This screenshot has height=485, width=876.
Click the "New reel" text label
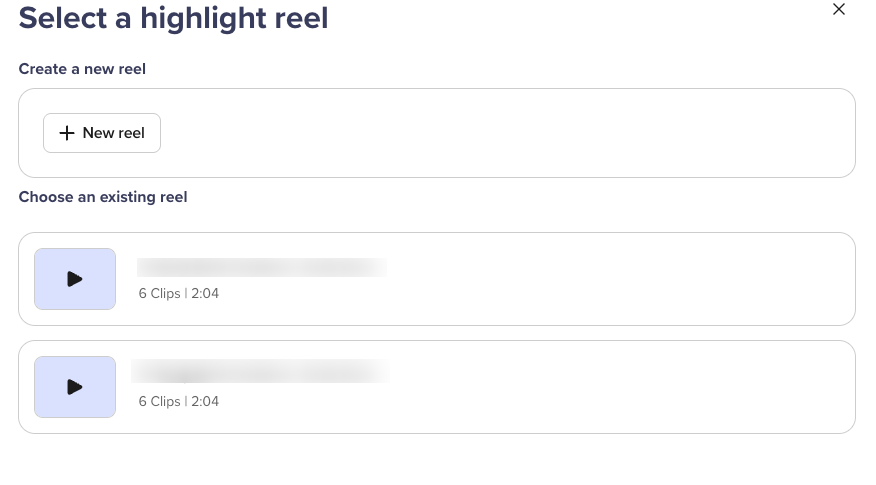[113, 133]
